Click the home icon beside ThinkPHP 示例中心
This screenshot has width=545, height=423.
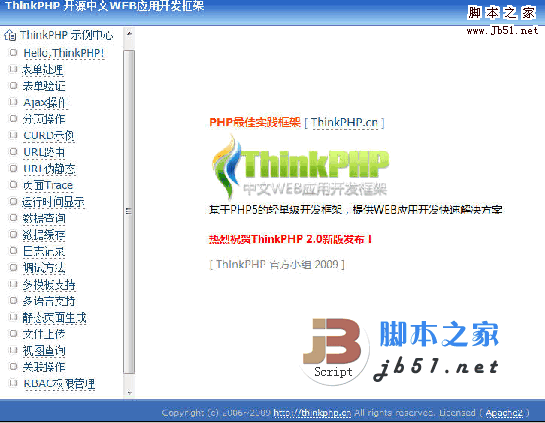pyautogui.click(x=10, y=35)
